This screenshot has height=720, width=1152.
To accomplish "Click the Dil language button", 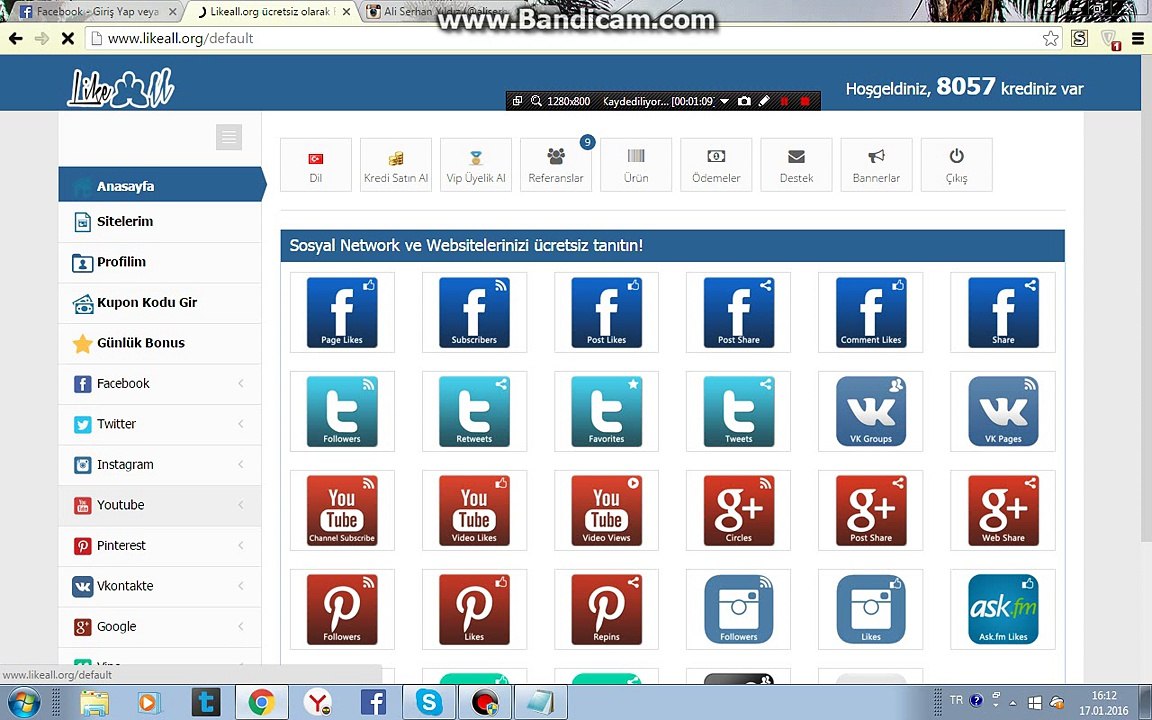I will point(316,165).
